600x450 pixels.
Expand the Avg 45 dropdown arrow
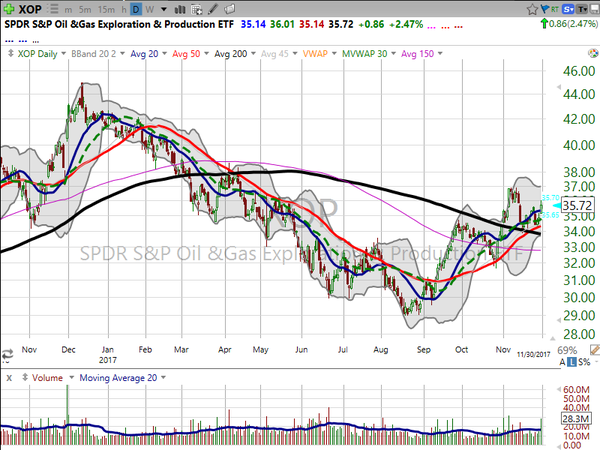295,54
